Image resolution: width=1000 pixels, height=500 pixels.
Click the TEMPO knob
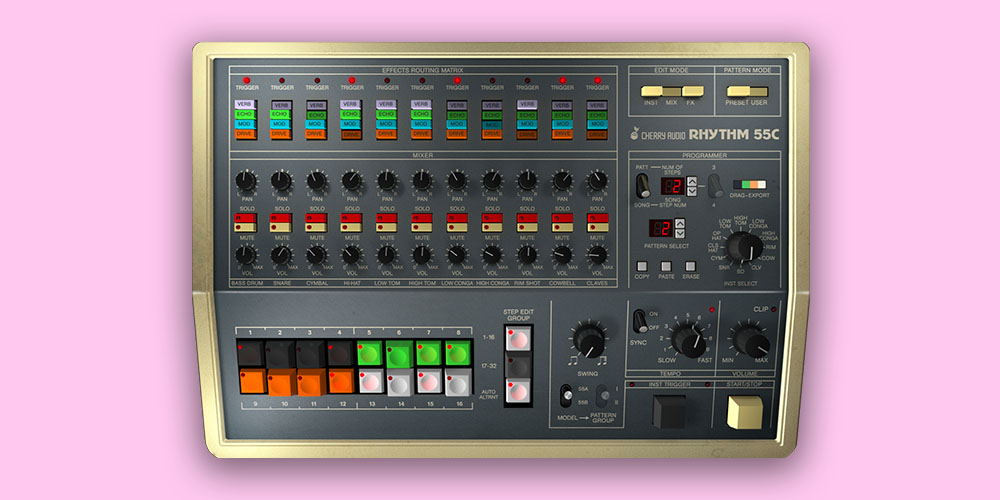point(689,340)
